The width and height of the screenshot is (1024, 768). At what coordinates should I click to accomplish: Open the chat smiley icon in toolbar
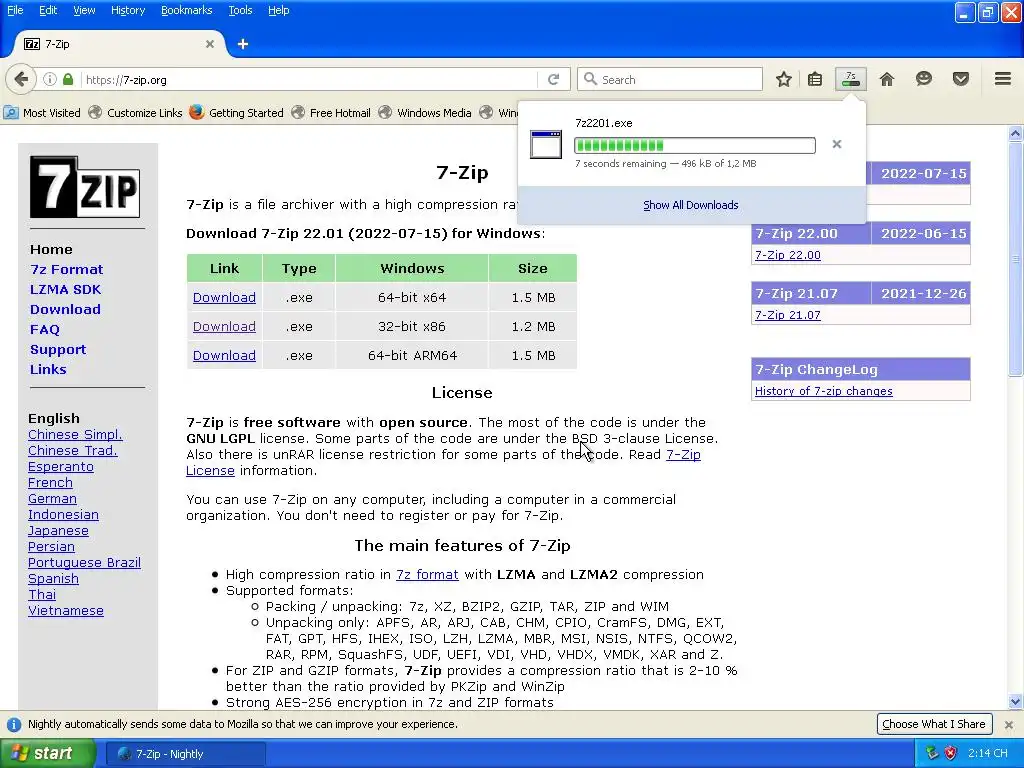923,80
